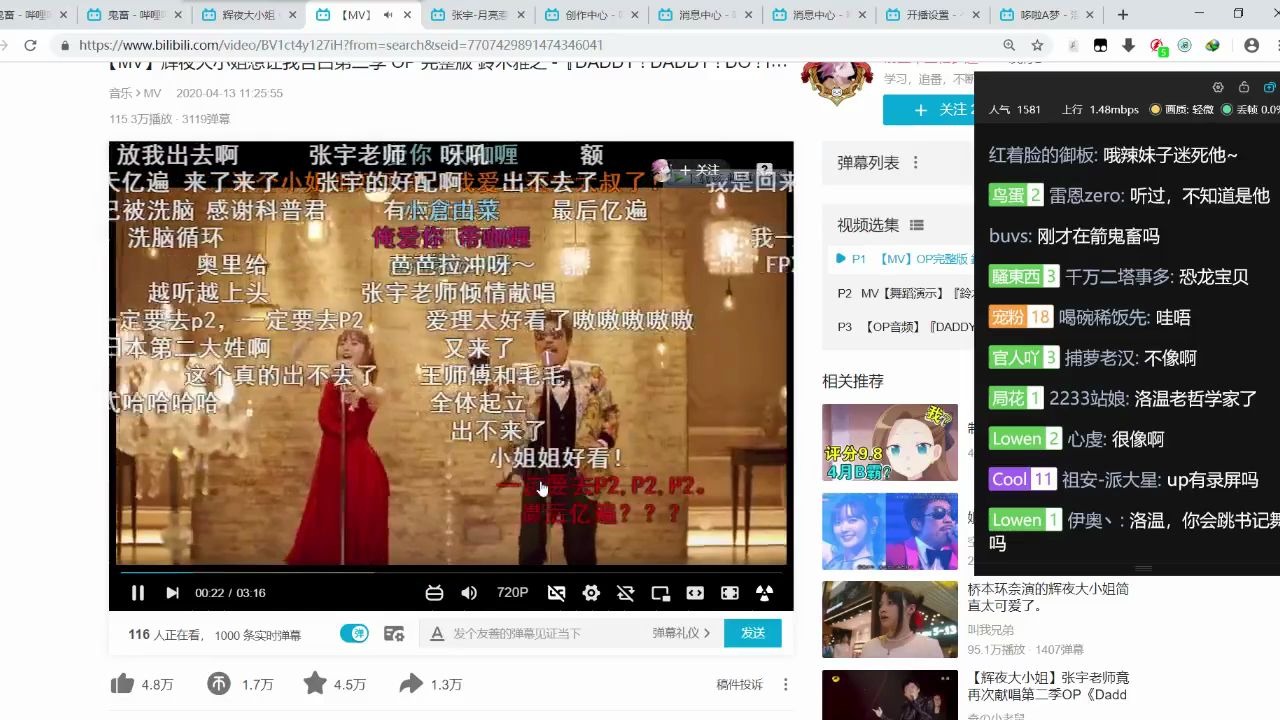Pause the video playback
The width and height of the screenshot is (1280, 720).
138,593
